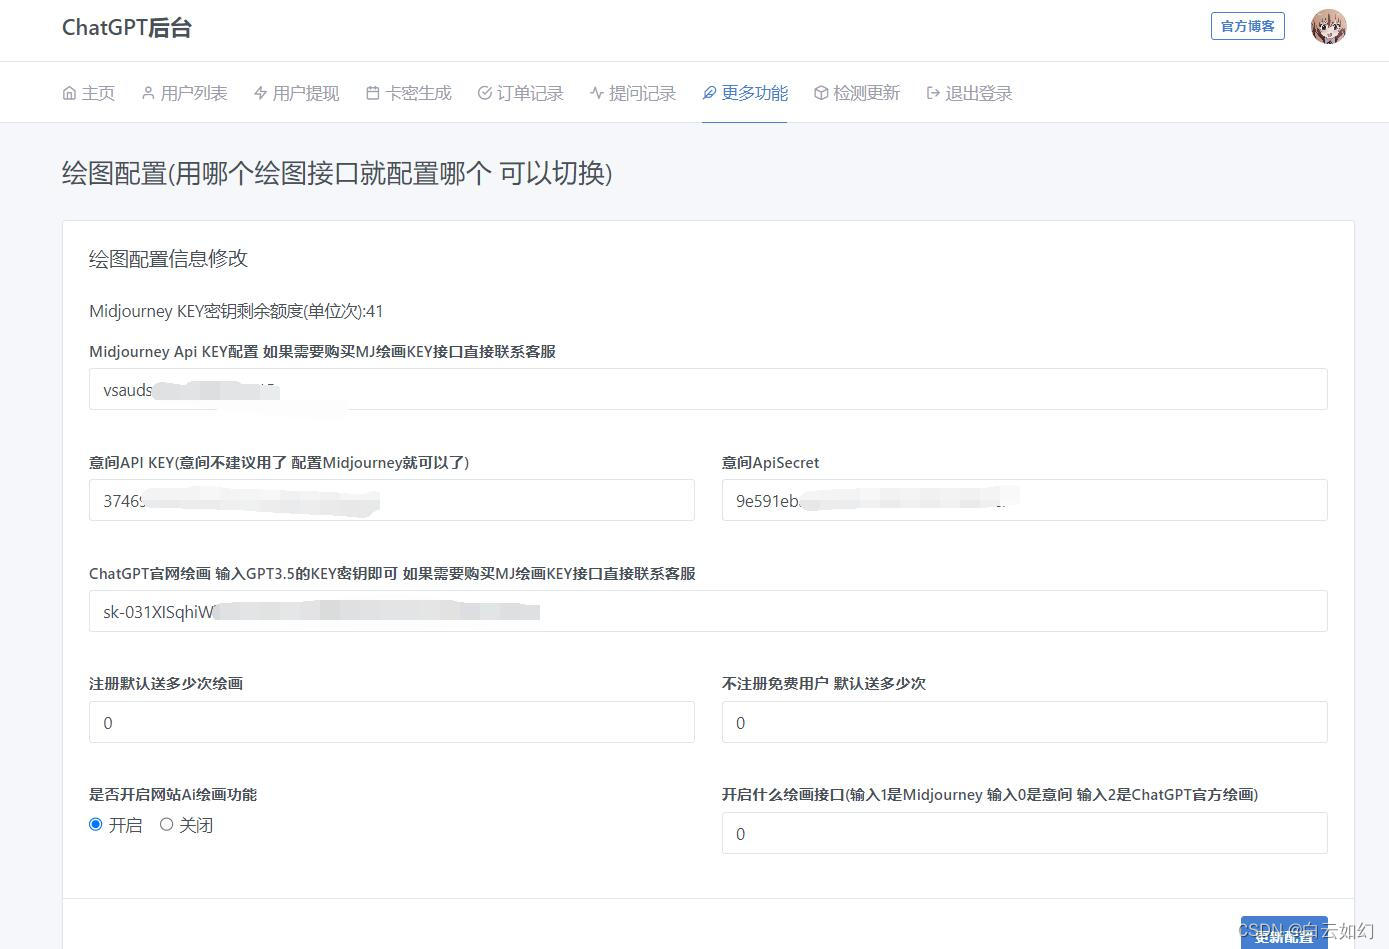Focus the 不注册免费用户 默认送多少次 input
Viewport: 1389px width, 949px height.
coord(1025,722)
